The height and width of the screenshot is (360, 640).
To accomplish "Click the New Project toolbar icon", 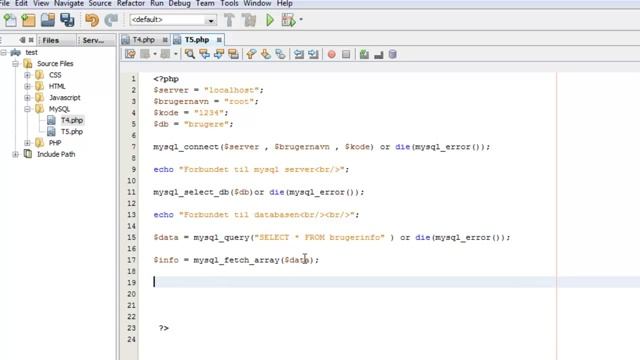I will 28,20.
